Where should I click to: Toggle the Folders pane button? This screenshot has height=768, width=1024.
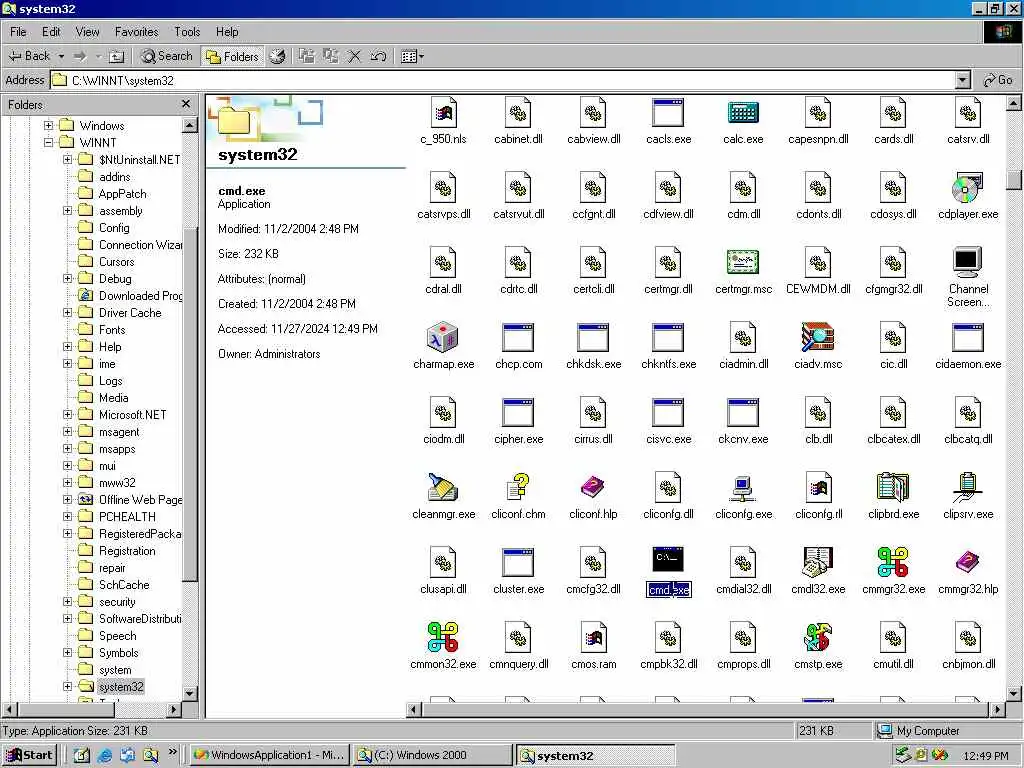[232, 57]
